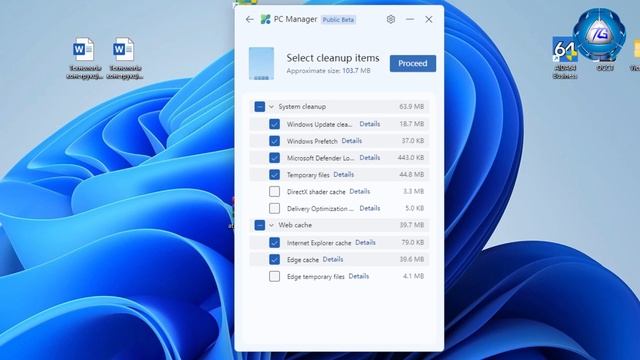This screenshot has height=360, width=640.
Task: Close the PC Manager window
Action: pyautogui.click(x=429, y=19)
